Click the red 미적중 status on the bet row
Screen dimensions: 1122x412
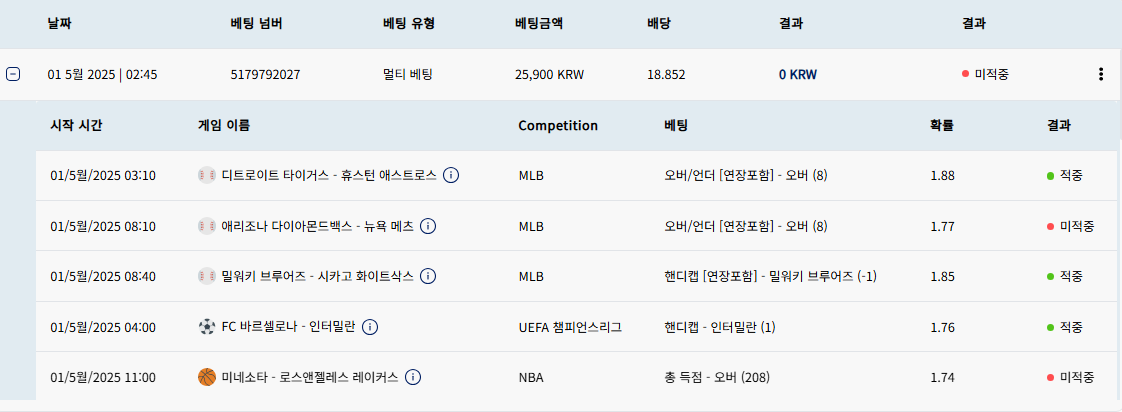985,74
